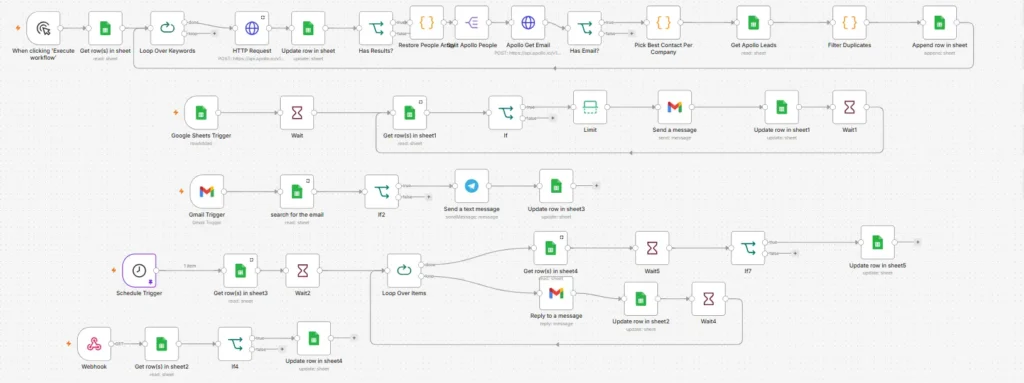The width and height of the screenshot is (1024, 383).
Task: Select the If4 node
Action: click(x=234, y=344)
